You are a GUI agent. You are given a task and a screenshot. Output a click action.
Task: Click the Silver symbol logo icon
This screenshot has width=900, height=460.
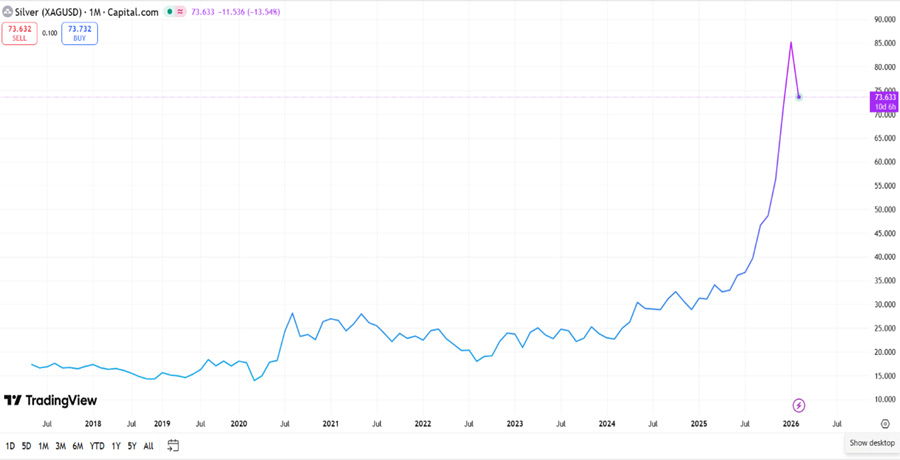[x=7, y=12]
